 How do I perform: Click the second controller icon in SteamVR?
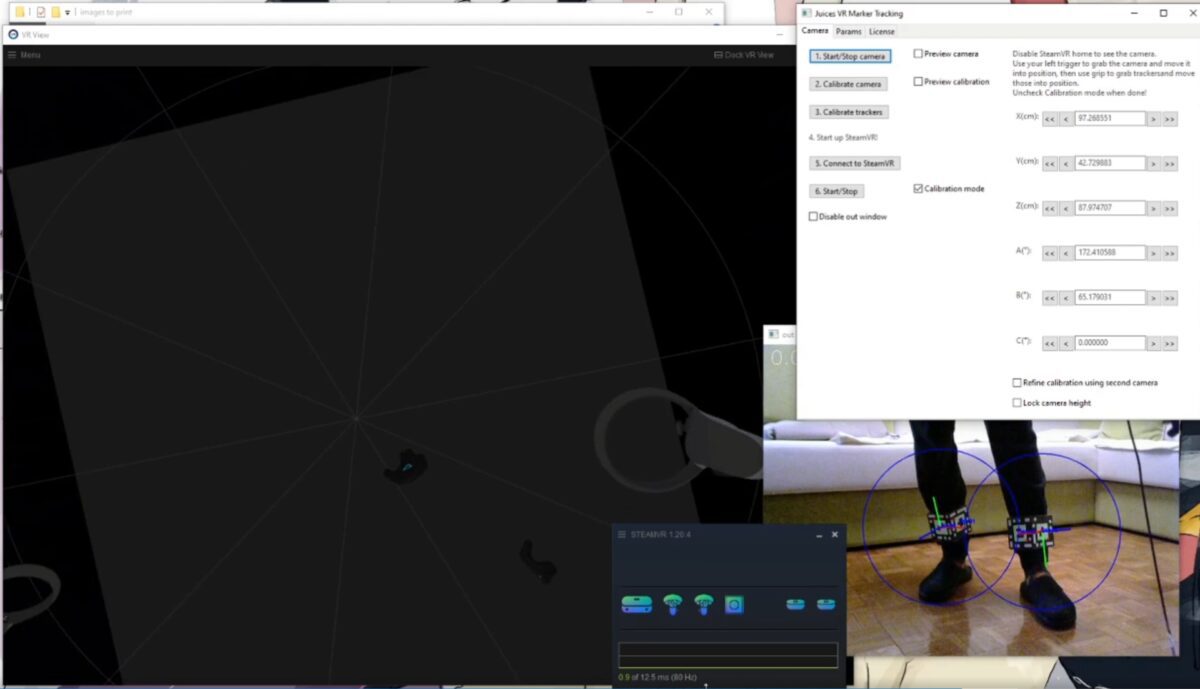pos(704,604)
